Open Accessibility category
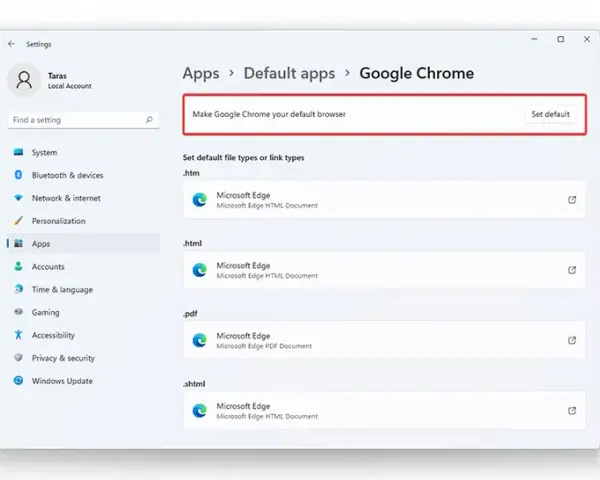The width and height of the screenshot is (600, 480). pos(83,335)
